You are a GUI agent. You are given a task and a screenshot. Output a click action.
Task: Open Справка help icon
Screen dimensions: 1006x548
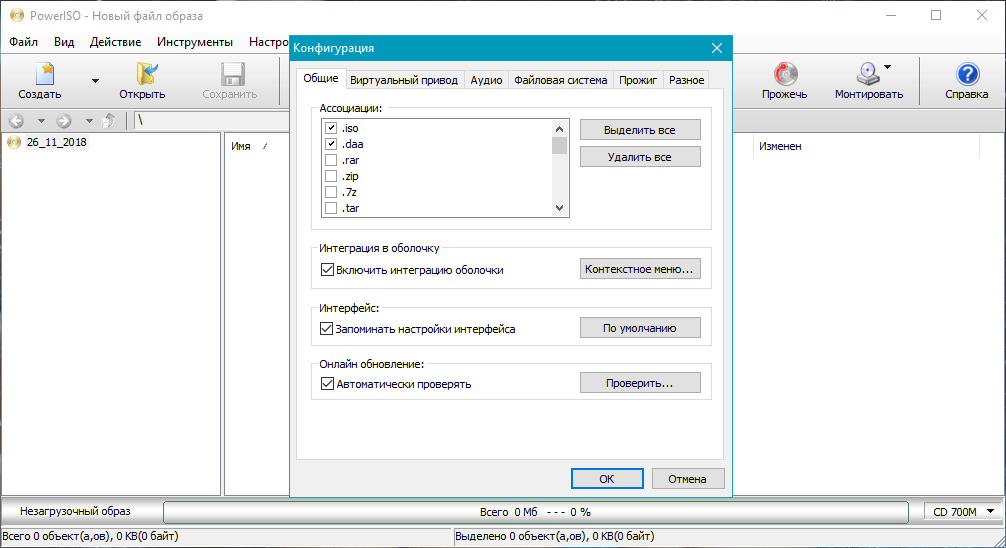967,75
